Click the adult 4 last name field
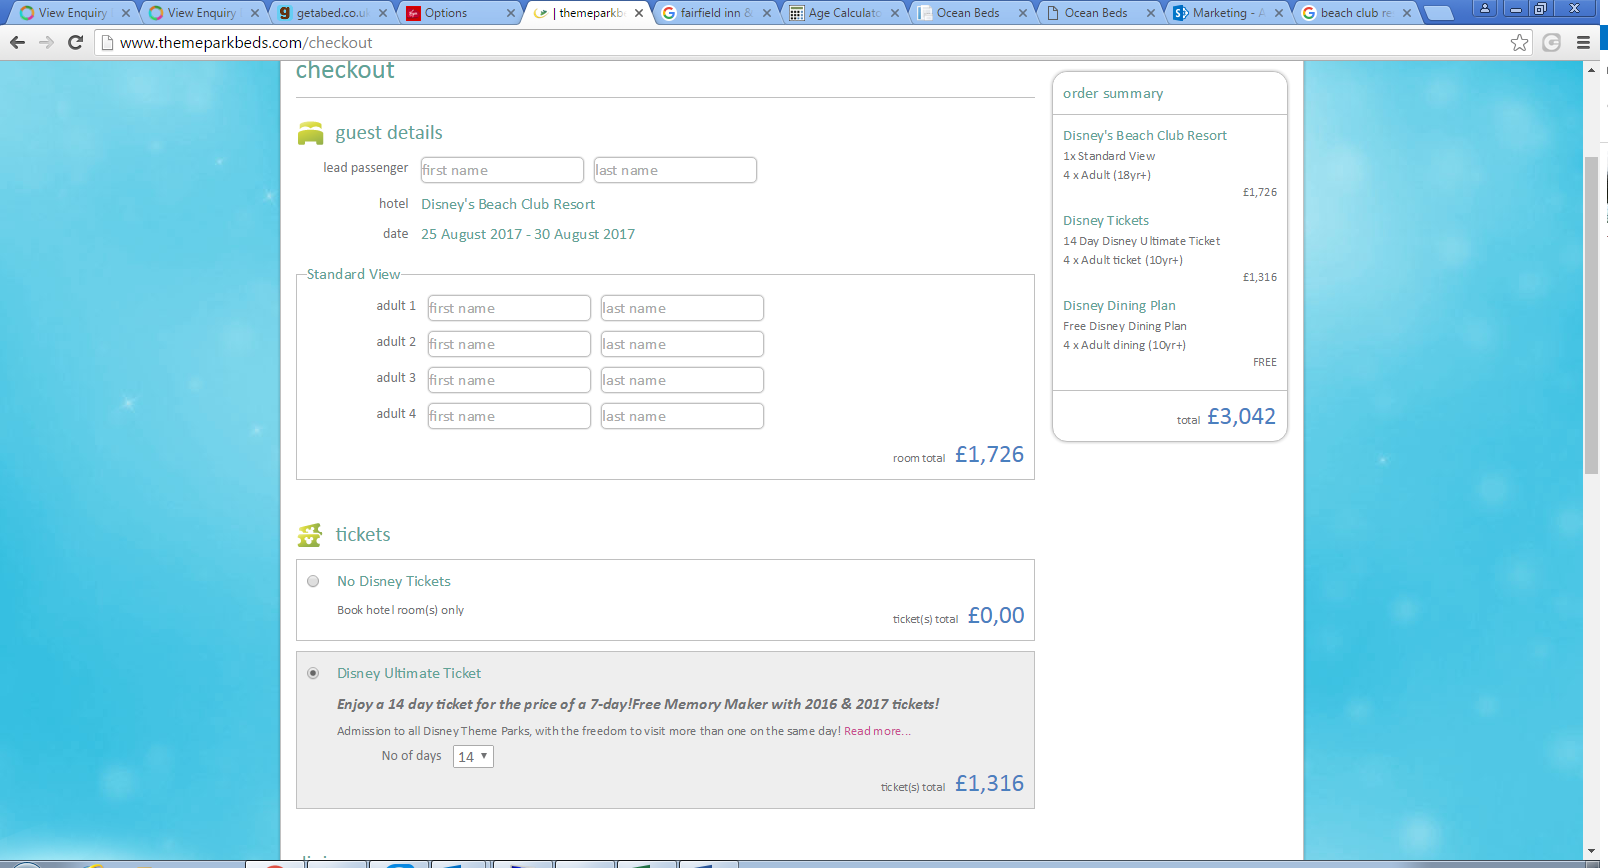The image size is (1608, 868). pyautogui.click(x=682, y=416)
